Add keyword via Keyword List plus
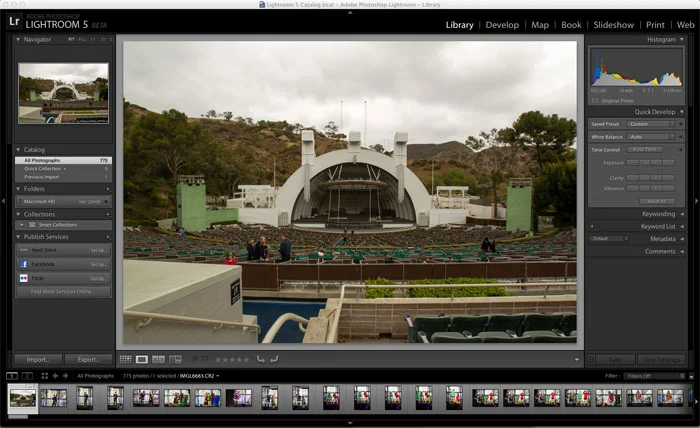 [592, 227]
